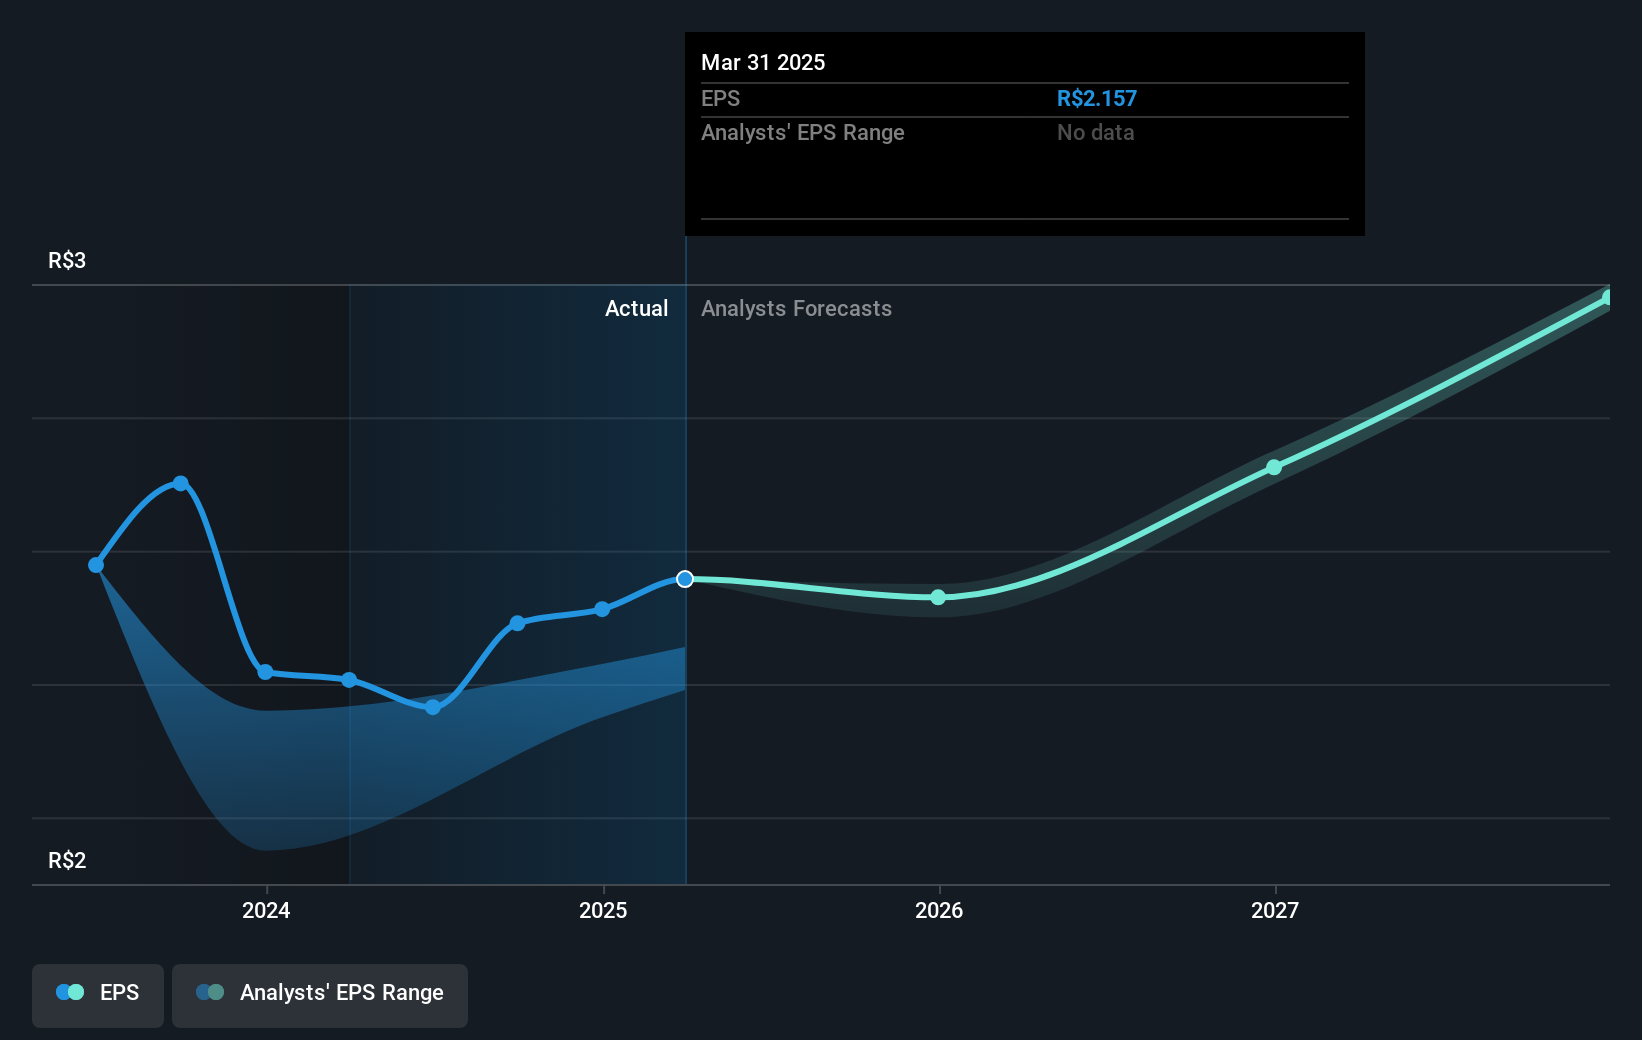
Task: Click the 2024 x-axis label
Action: [266, 910]
